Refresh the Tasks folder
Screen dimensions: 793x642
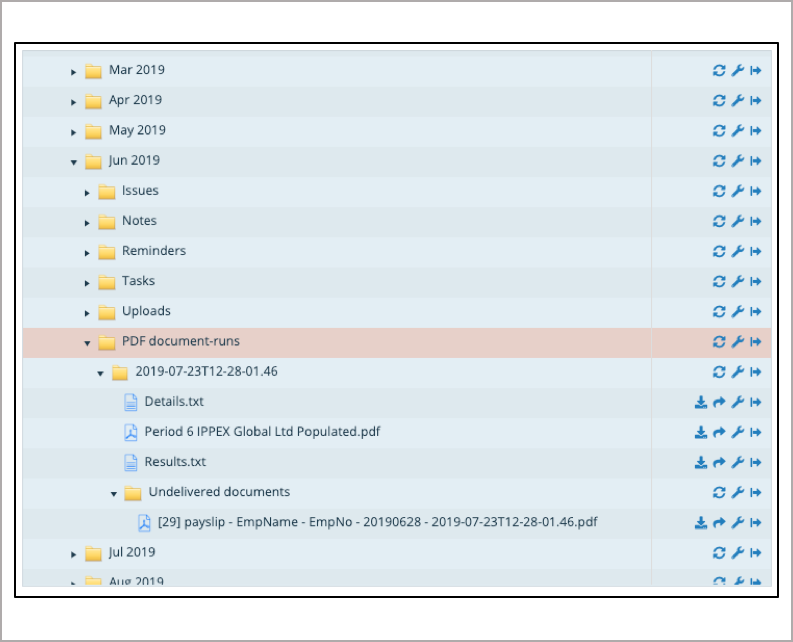[x=719, y=282]
